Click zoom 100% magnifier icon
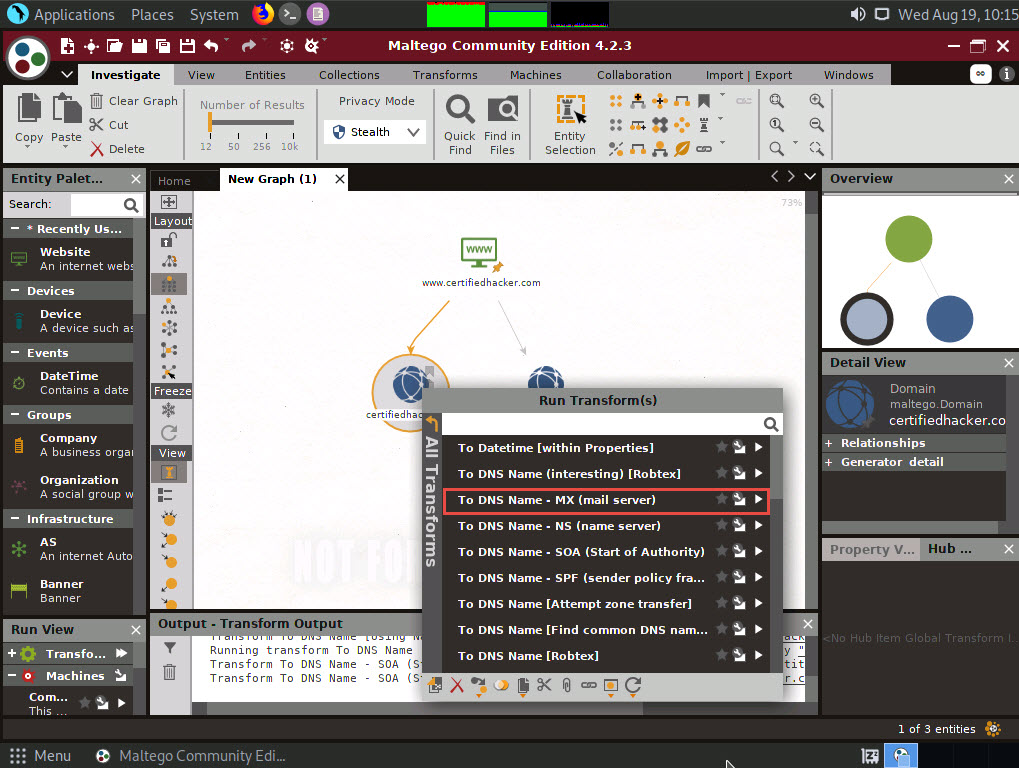 776,125
